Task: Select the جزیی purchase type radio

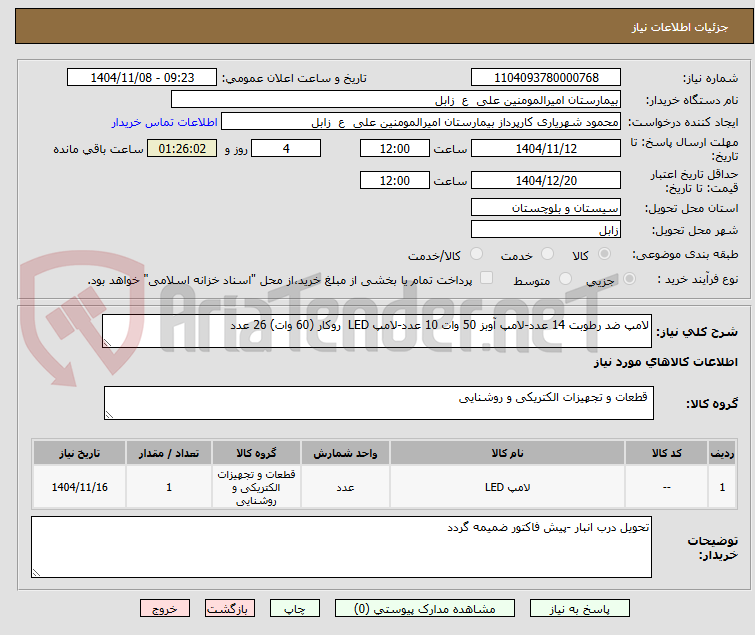Action: point(629,279)
